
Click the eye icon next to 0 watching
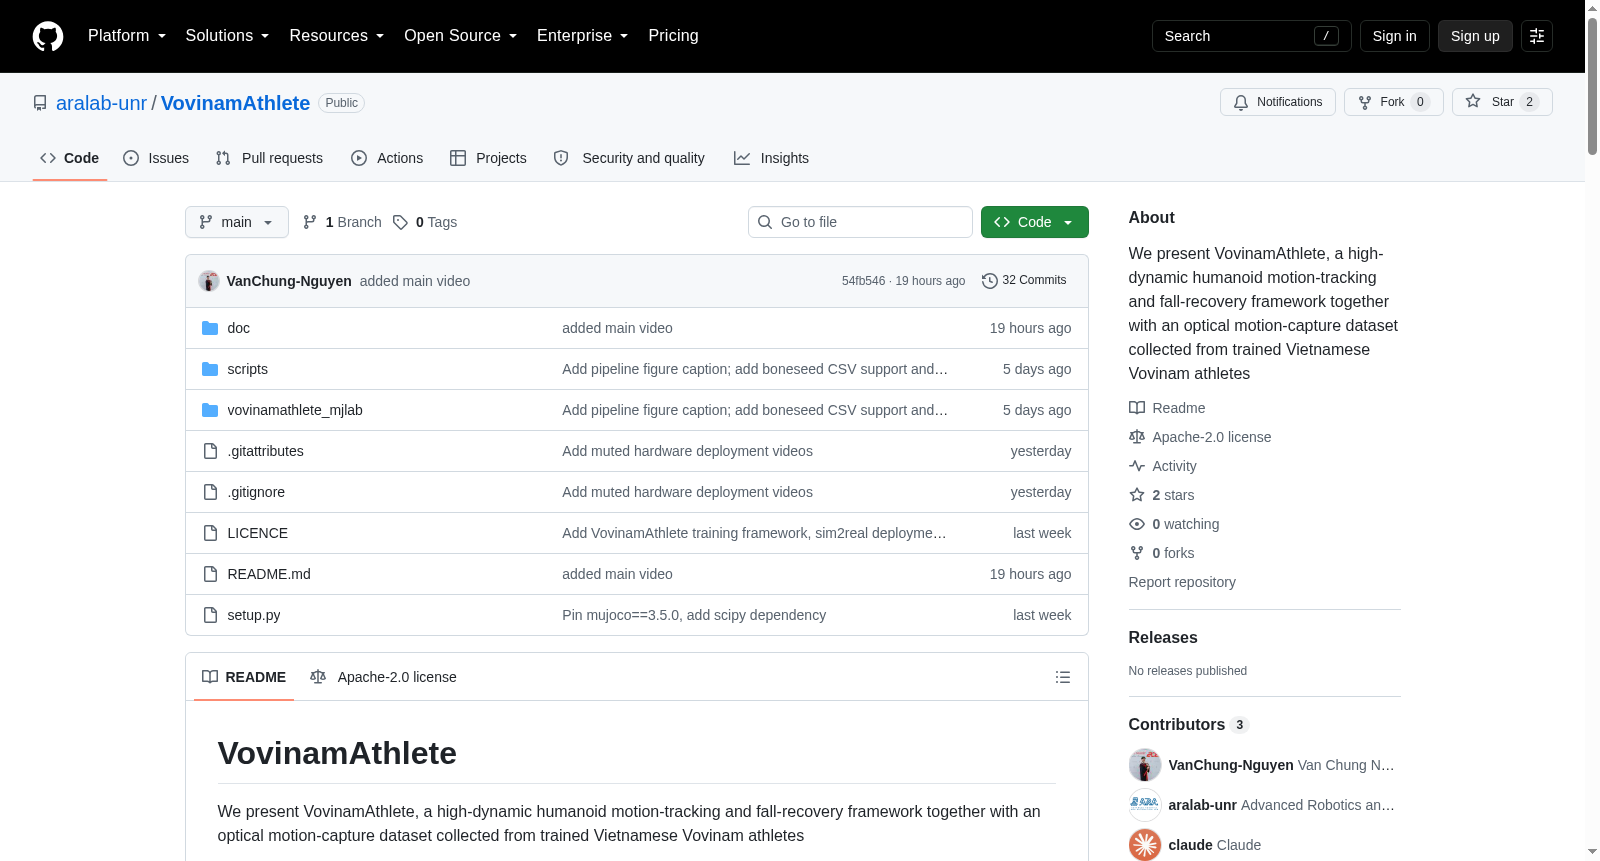click(1137, 524)
